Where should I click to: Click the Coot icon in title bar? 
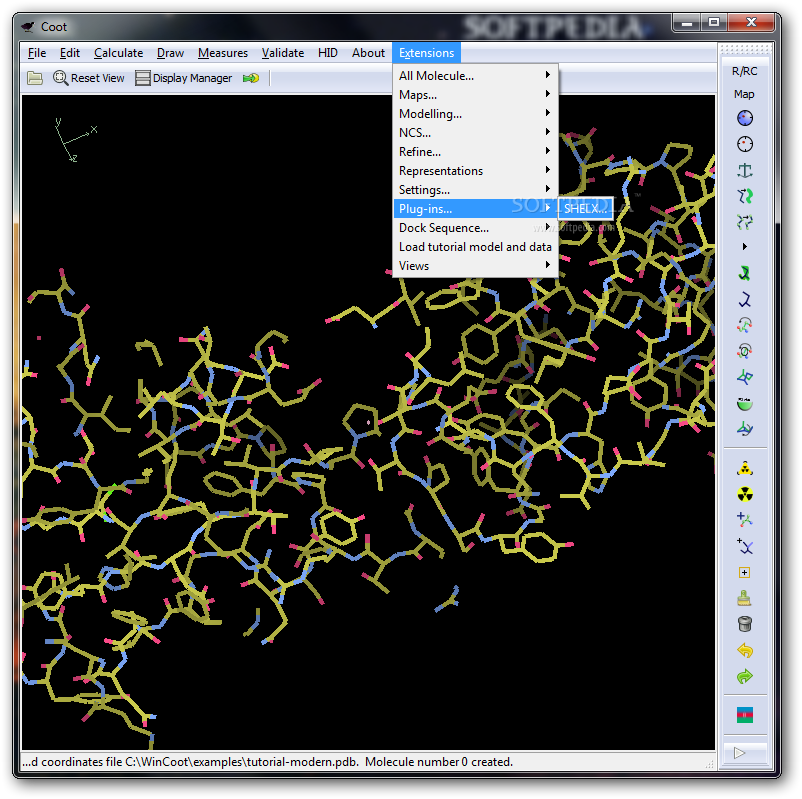[x=28, y=27]
